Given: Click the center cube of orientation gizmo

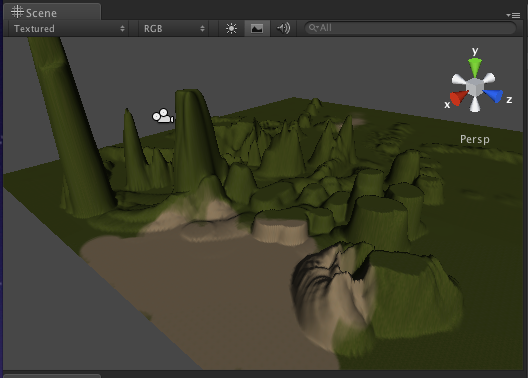Looking at the screenshot, I should coord(474,88).
